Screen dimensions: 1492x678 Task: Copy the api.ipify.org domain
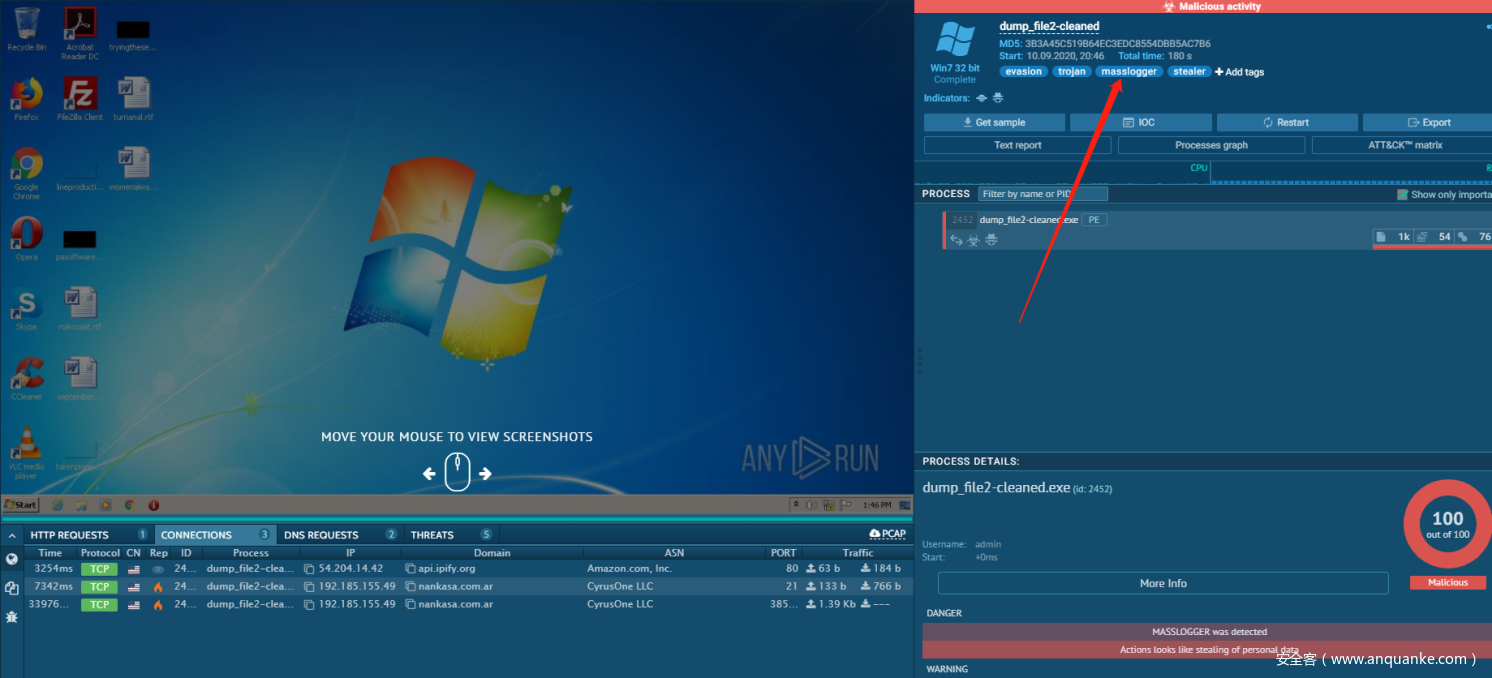pyautogui.click(x=410, y=568)
